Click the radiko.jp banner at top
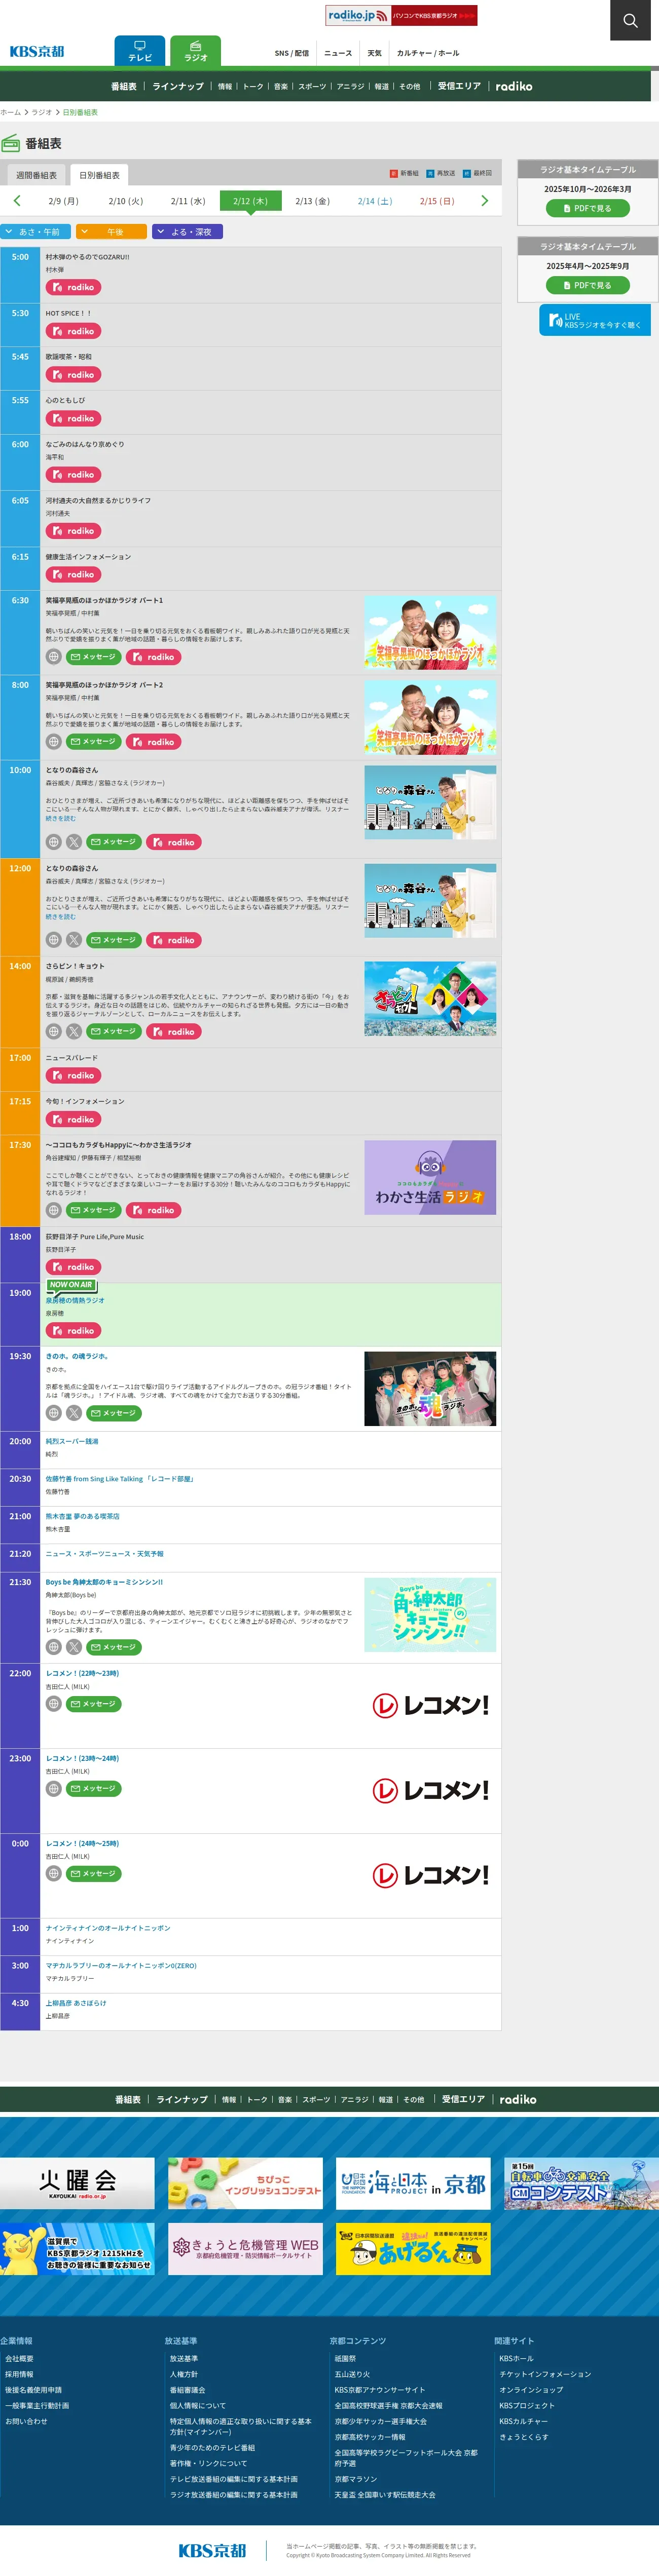 point(401,15)
